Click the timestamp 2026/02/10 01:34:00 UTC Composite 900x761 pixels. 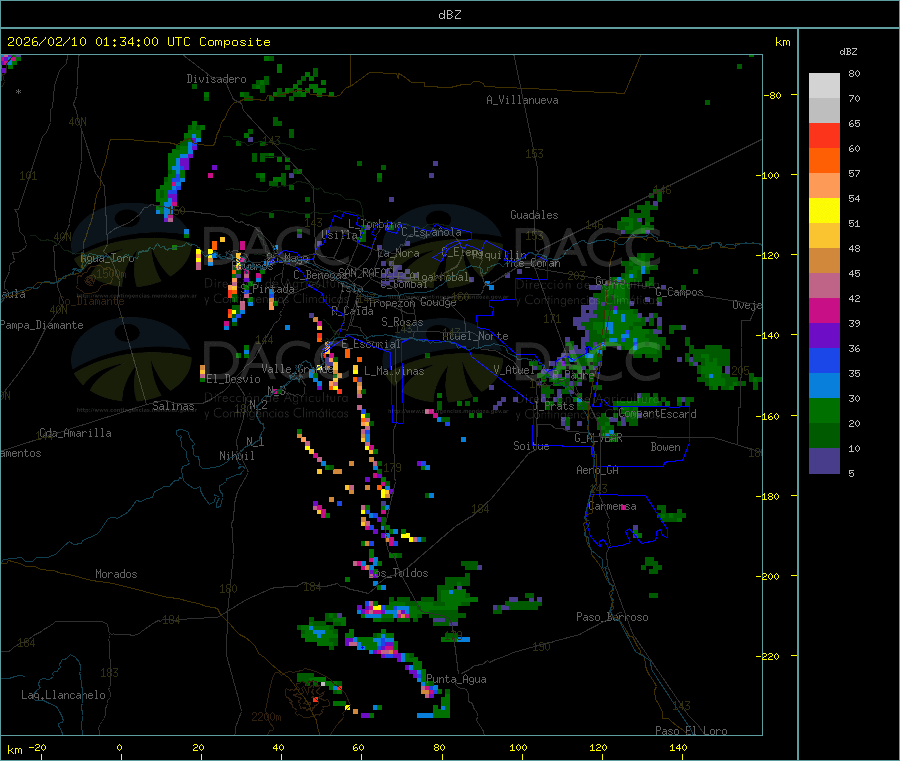click(138, 42)
